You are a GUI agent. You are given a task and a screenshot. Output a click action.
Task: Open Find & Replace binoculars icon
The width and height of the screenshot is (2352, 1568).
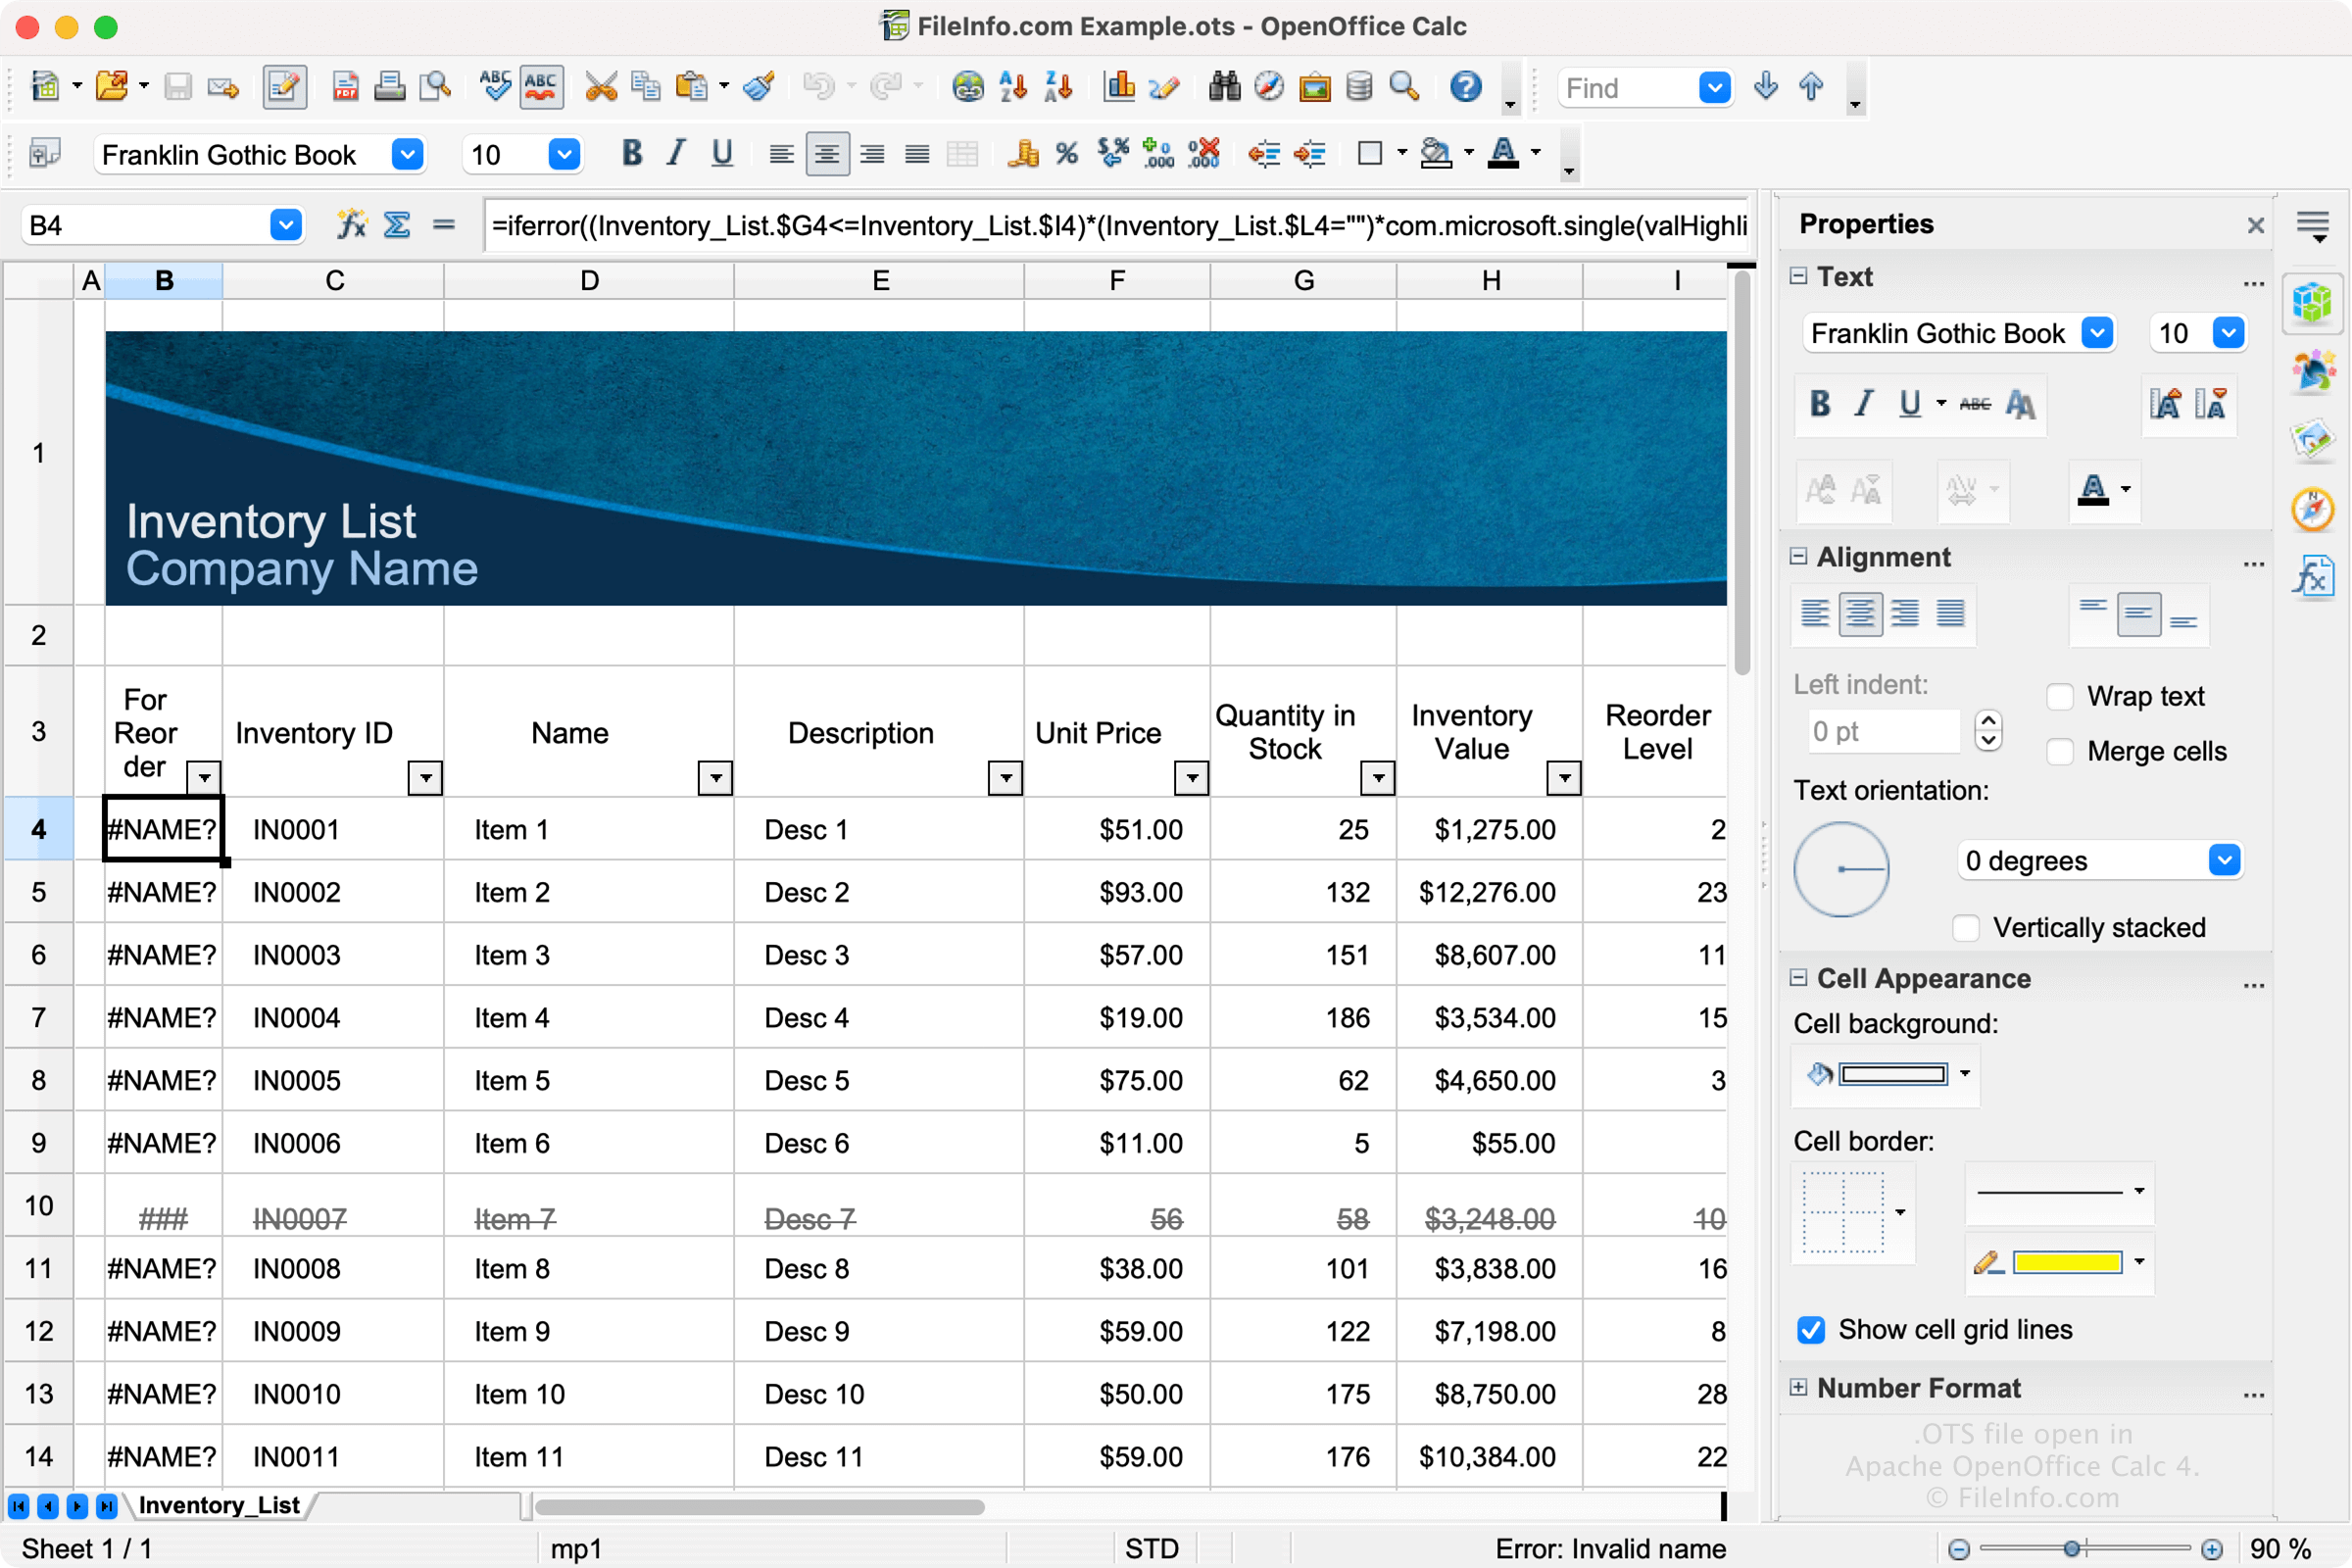point(1224,87)
